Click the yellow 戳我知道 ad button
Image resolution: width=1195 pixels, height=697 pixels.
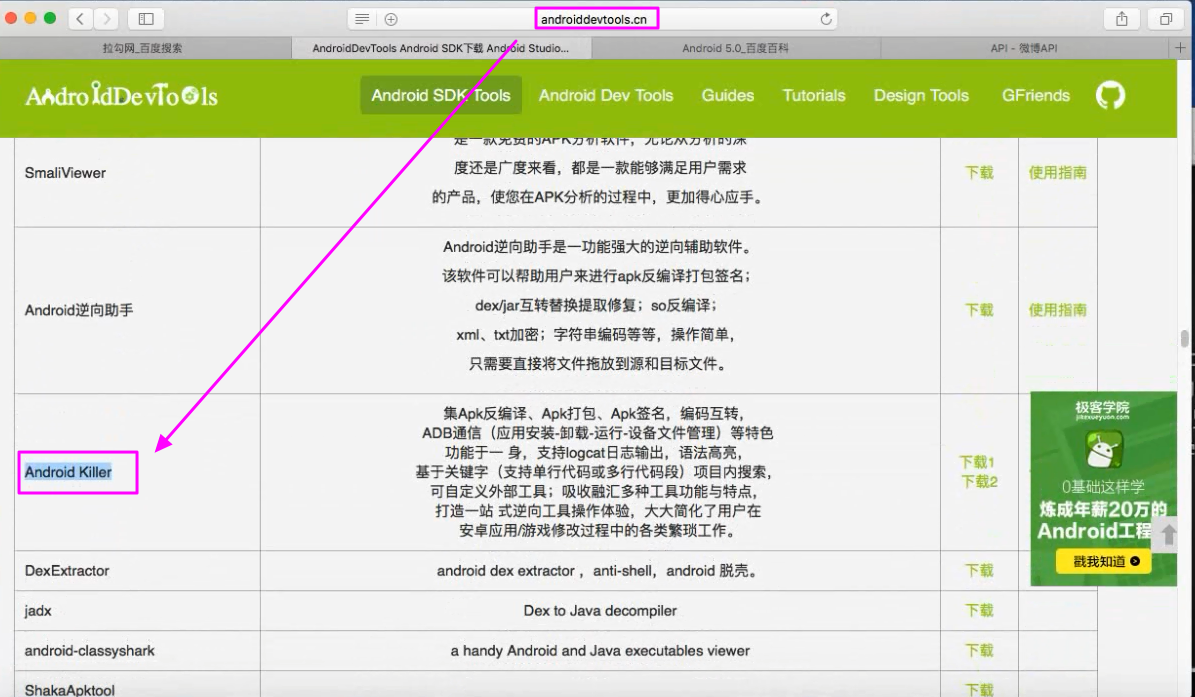[x=1103, y=562]
